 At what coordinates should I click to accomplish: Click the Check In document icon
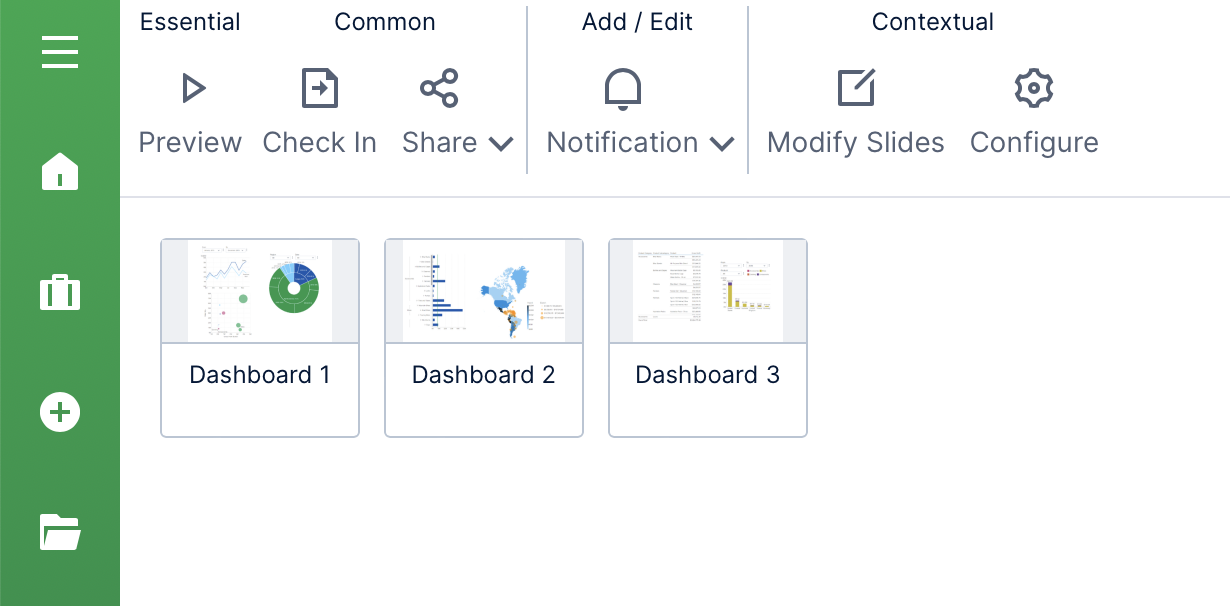coord(320,89)
